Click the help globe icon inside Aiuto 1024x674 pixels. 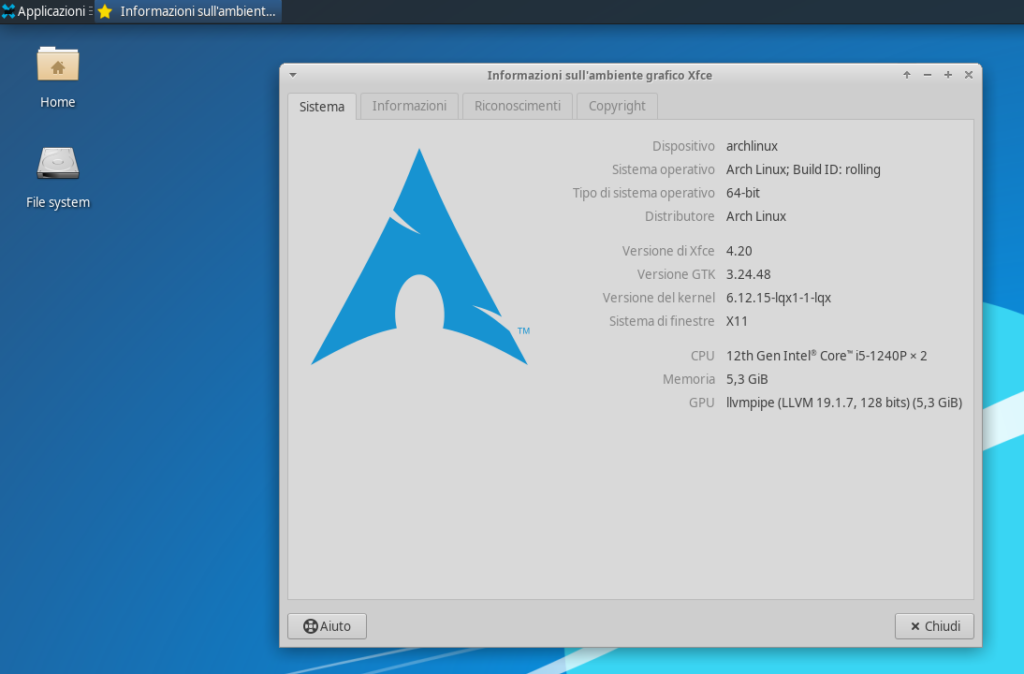pyautogui.click(x=310, y=626)
